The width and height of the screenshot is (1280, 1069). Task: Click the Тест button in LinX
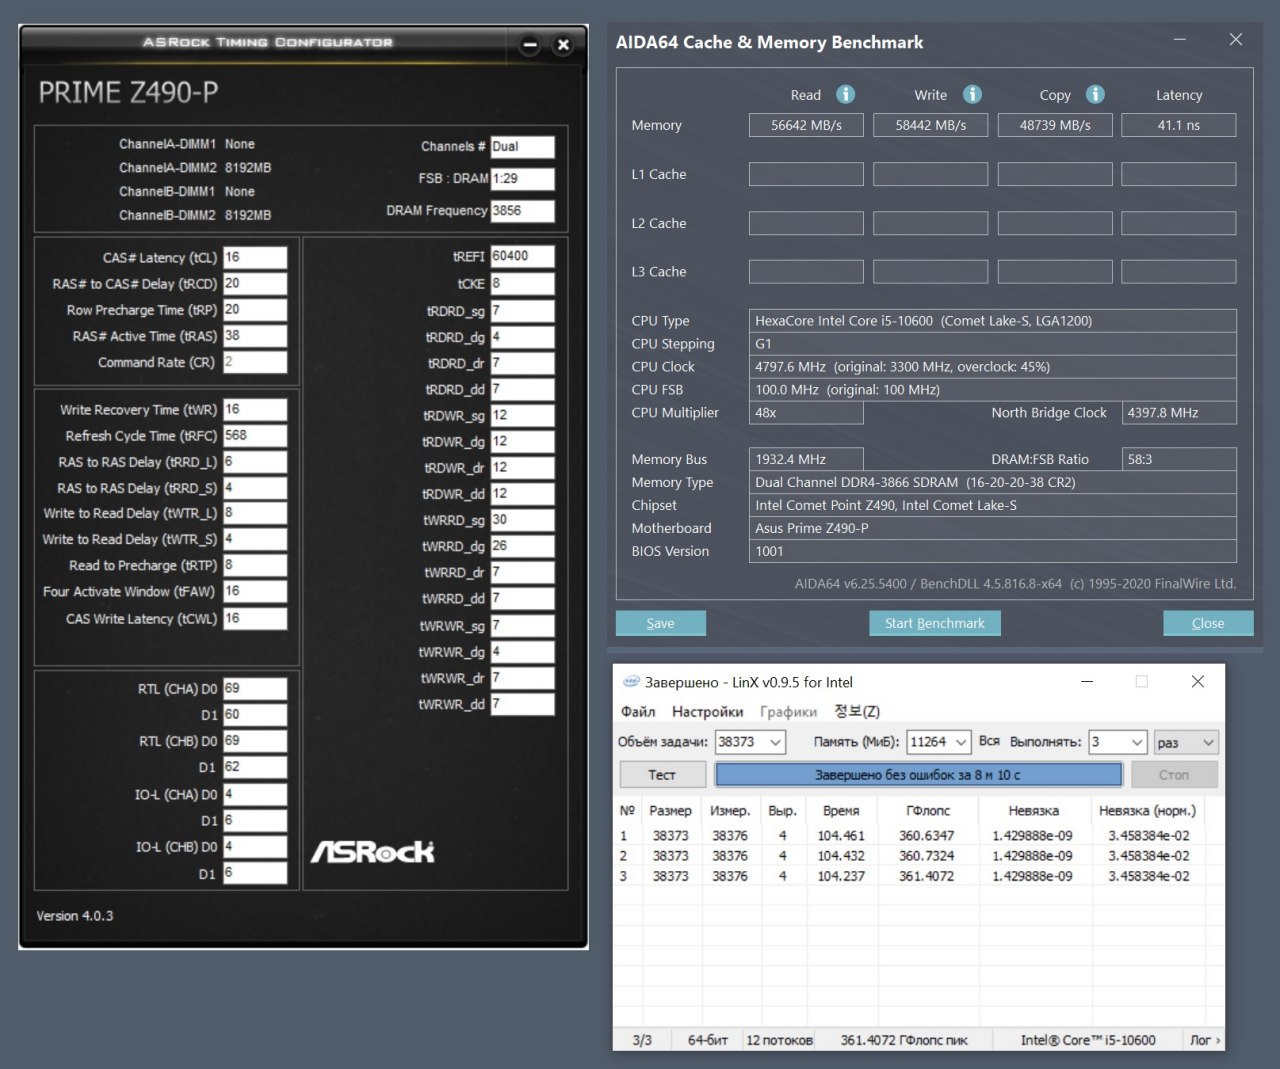662,775
